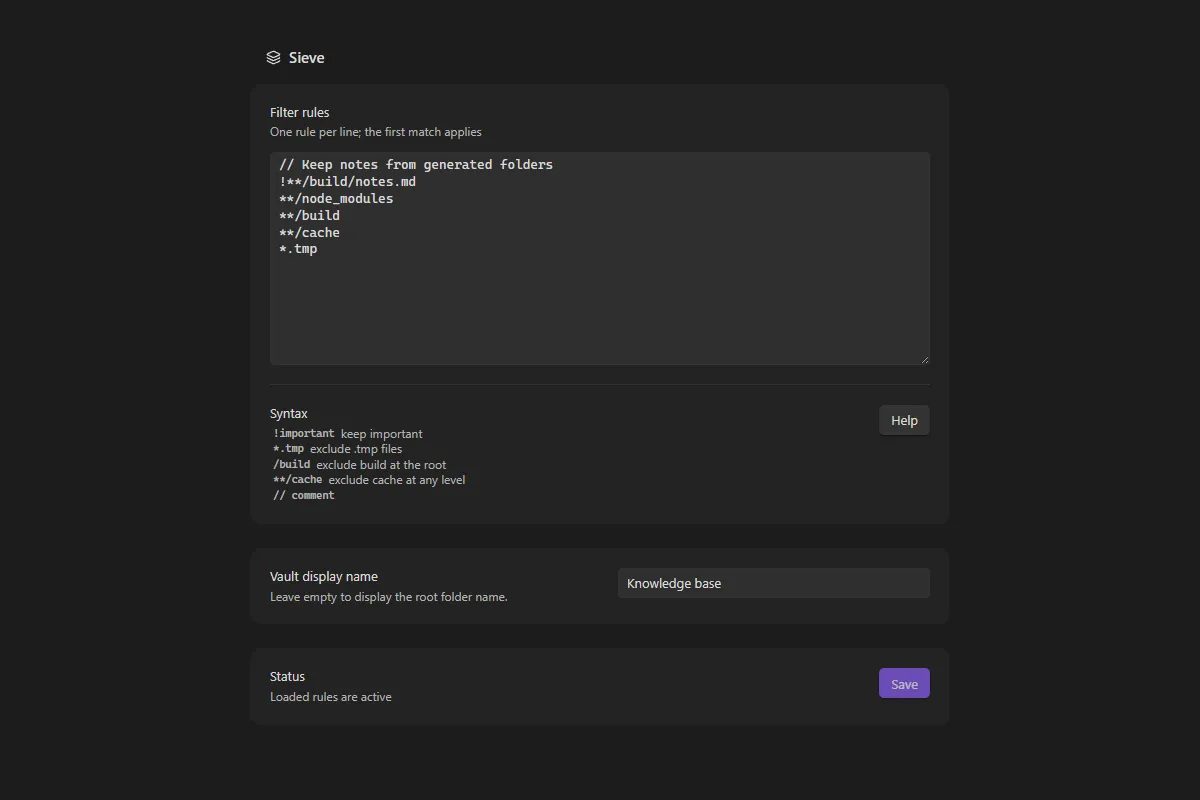The image size is (1200, 800).
Task: Grab the text area resize handle
Action: click(x=924, y=359)
